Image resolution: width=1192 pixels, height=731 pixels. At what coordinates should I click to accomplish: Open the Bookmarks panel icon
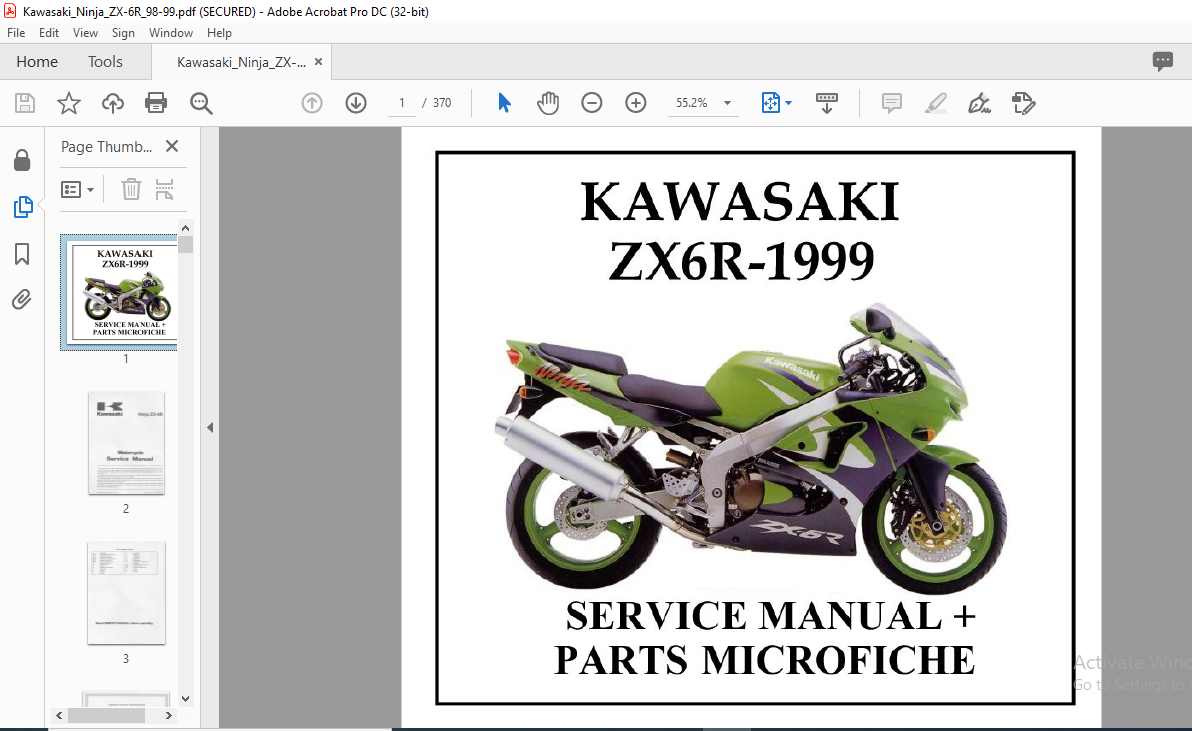click(22, 254)
